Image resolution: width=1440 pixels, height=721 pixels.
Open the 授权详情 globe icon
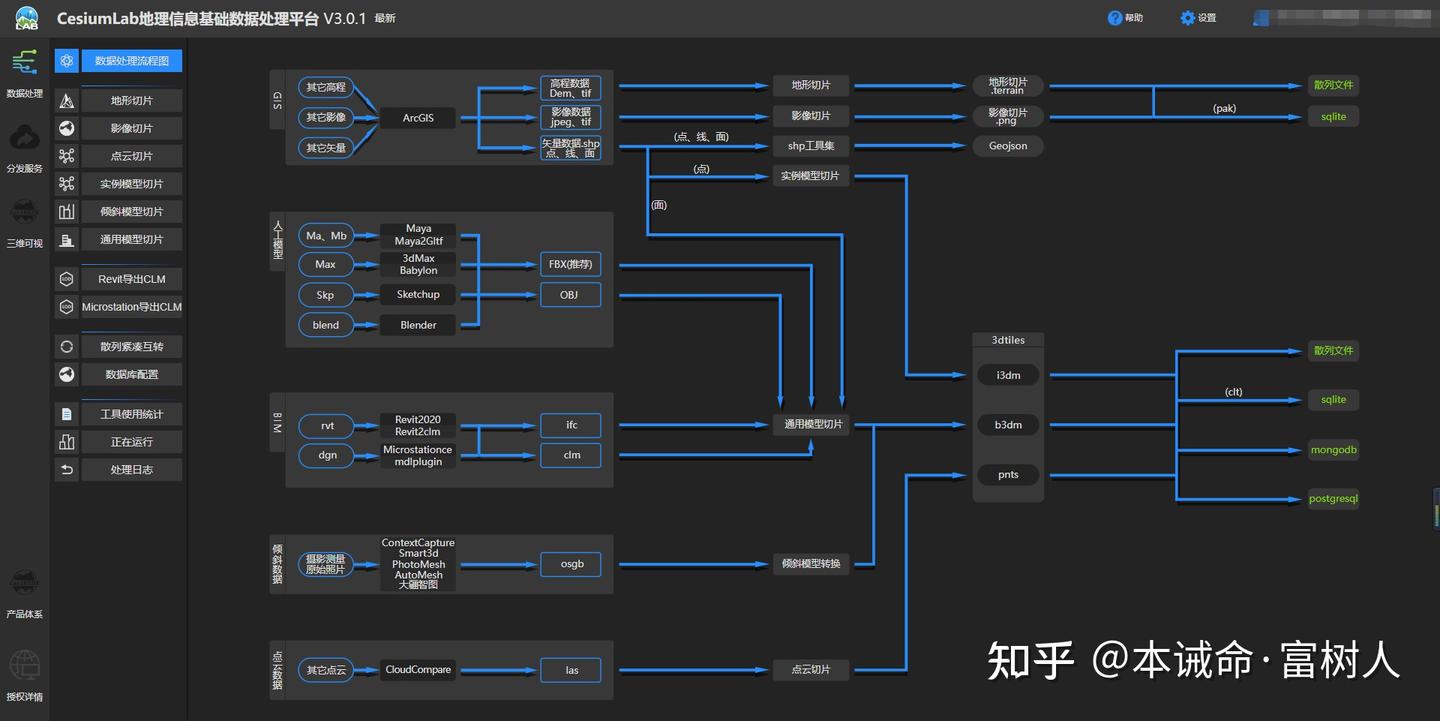[25, 665]
